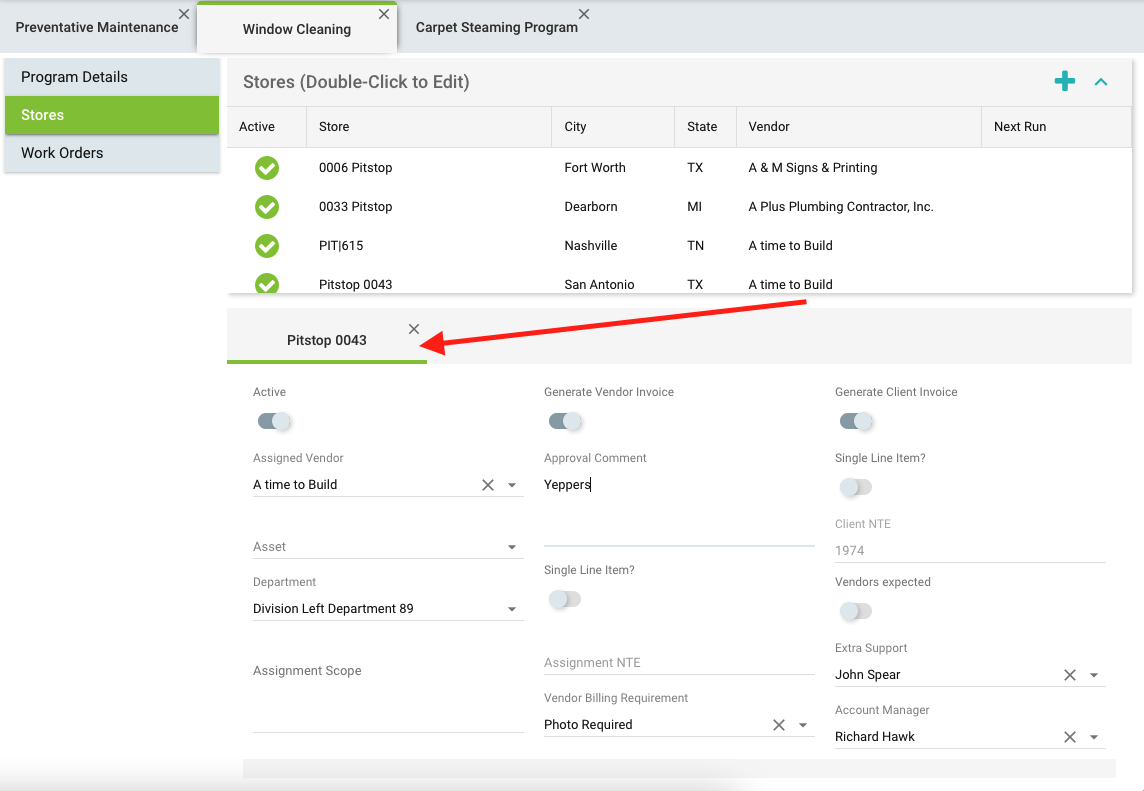Switch to the Carpet Steaming Program tab
The image size is (1144, 791).
(496, 27)
